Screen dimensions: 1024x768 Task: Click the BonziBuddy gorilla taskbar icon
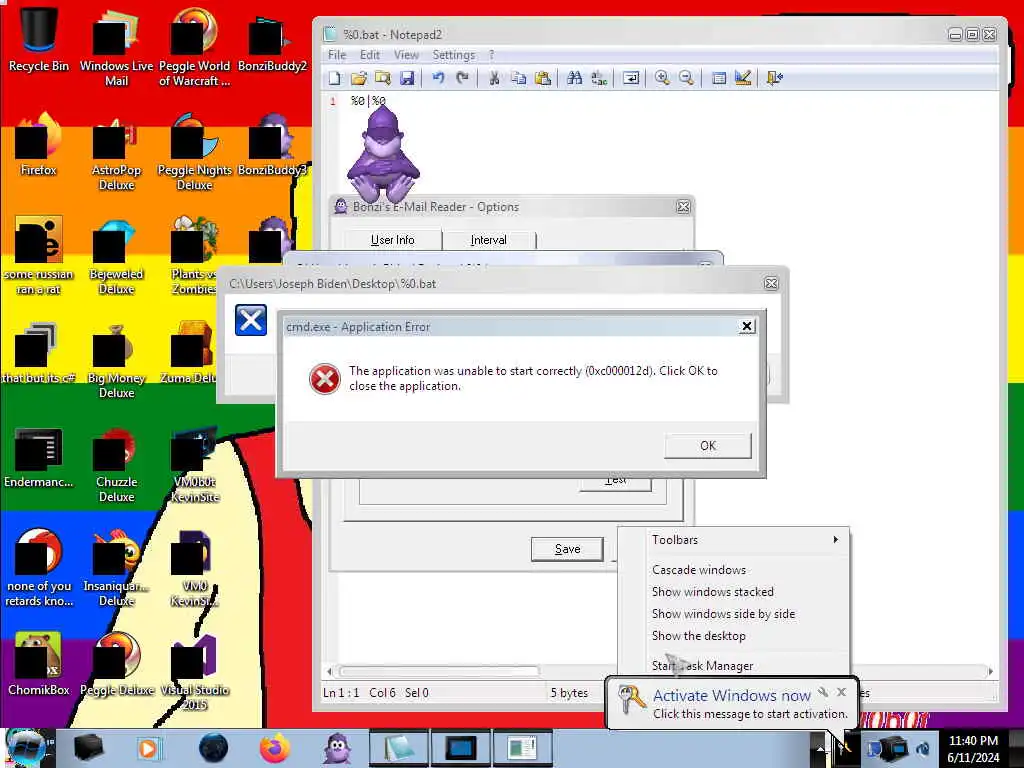click(337, 748)
